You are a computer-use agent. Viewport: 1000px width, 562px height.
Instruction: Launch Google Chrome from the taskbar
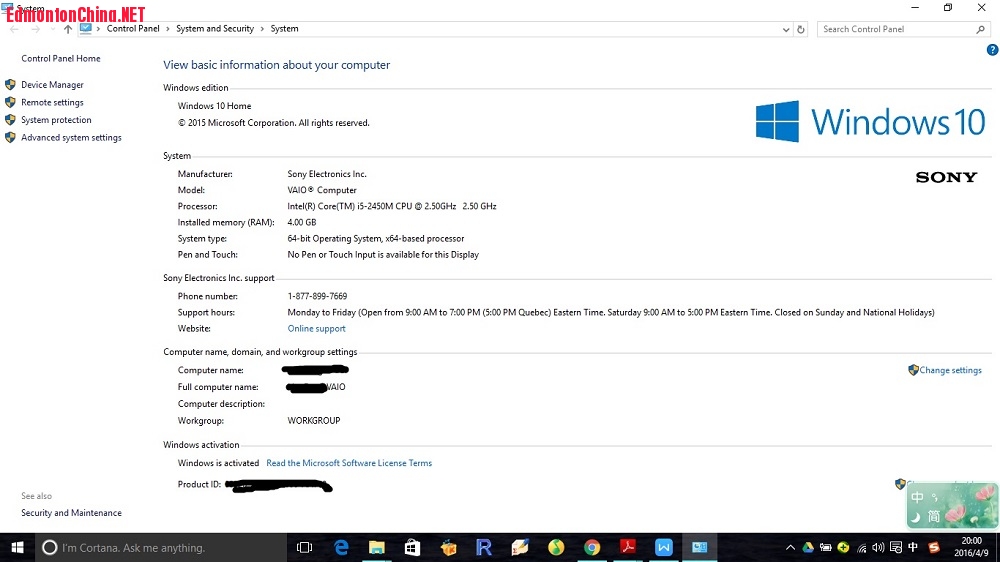[x=592, y=547]
